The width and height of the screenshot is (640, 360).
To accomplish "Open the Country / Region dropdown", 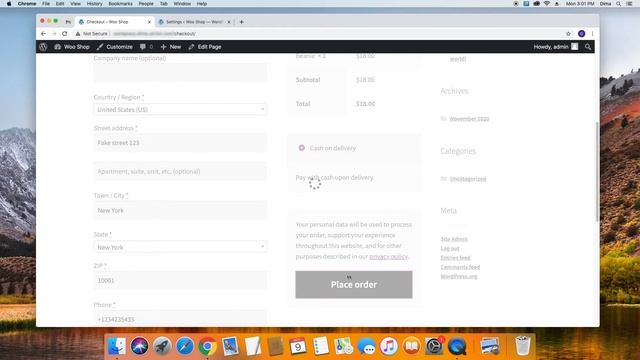I will click(x=180, y=109).
